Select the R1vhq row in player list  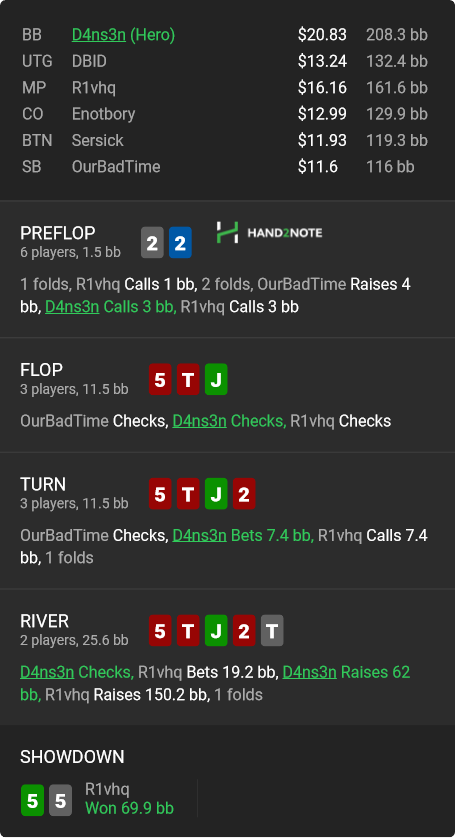tap(225, 88)
